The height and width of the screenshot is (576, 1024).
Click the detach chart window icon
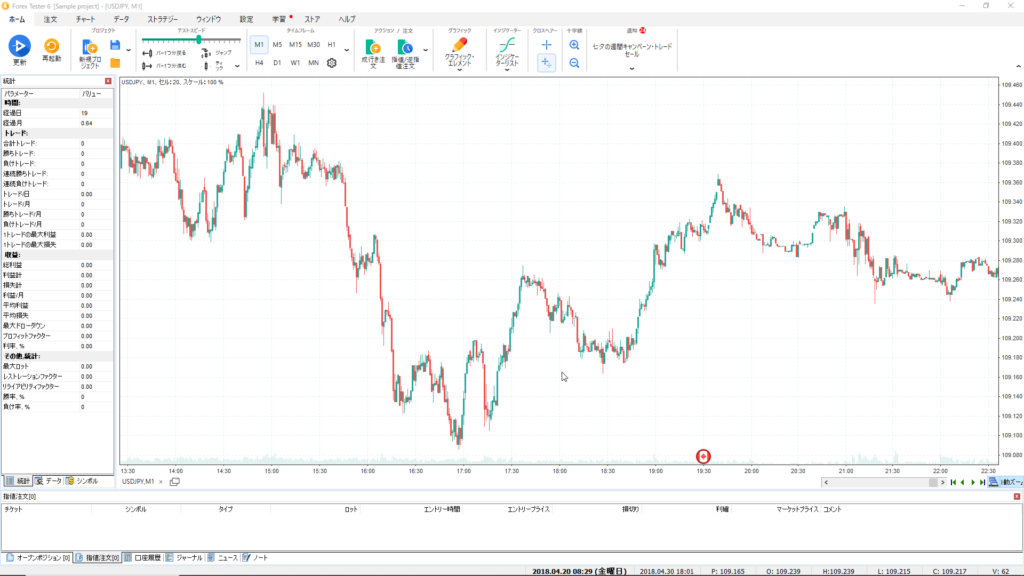pyautogui.click(x=174, y=482)
